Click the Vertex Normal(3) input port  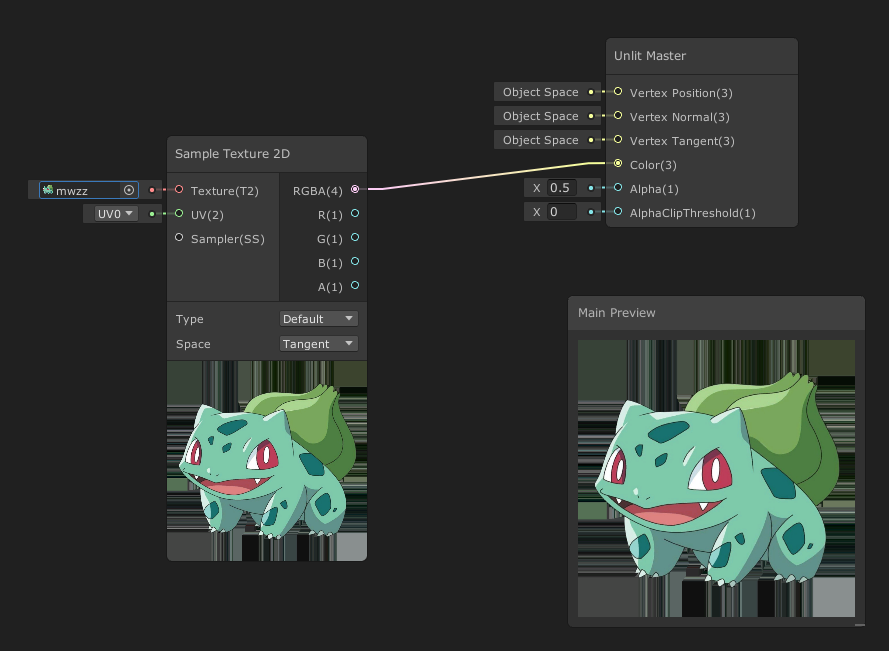pyautogui.click(x=619, y=117)
